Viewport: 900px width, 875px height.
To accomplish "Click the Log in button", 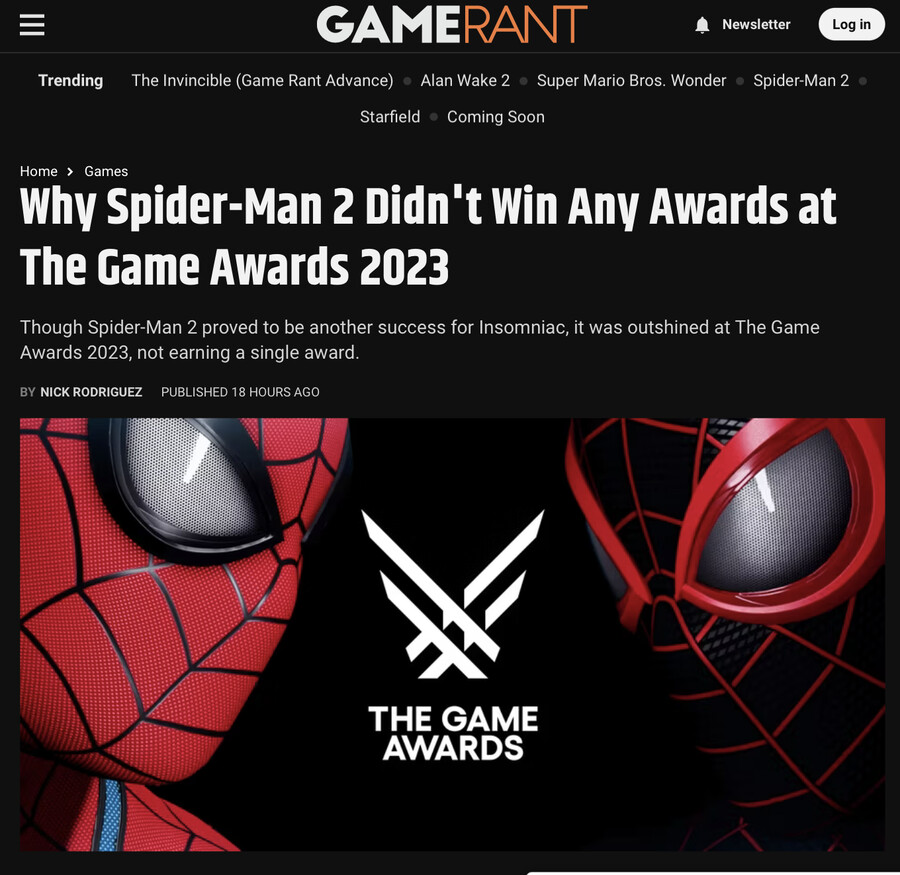I will click(x=851, y=25).
